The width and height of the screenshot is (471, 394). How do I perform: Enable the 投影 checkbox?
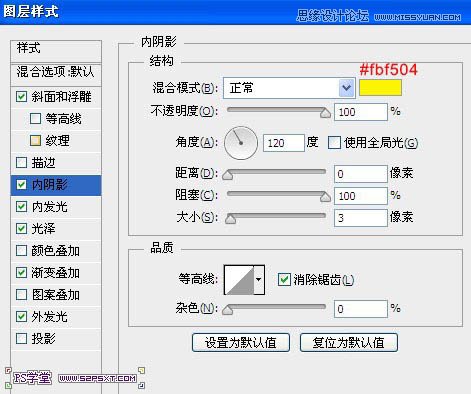click(x=21, y=339)
